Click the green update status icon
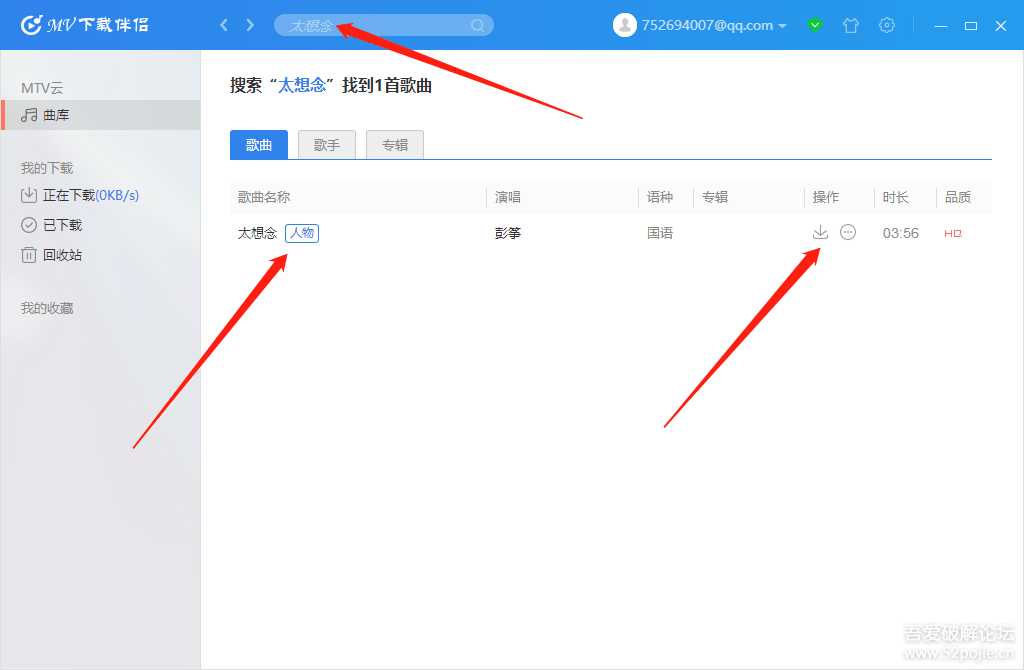 tap(815, 25)
